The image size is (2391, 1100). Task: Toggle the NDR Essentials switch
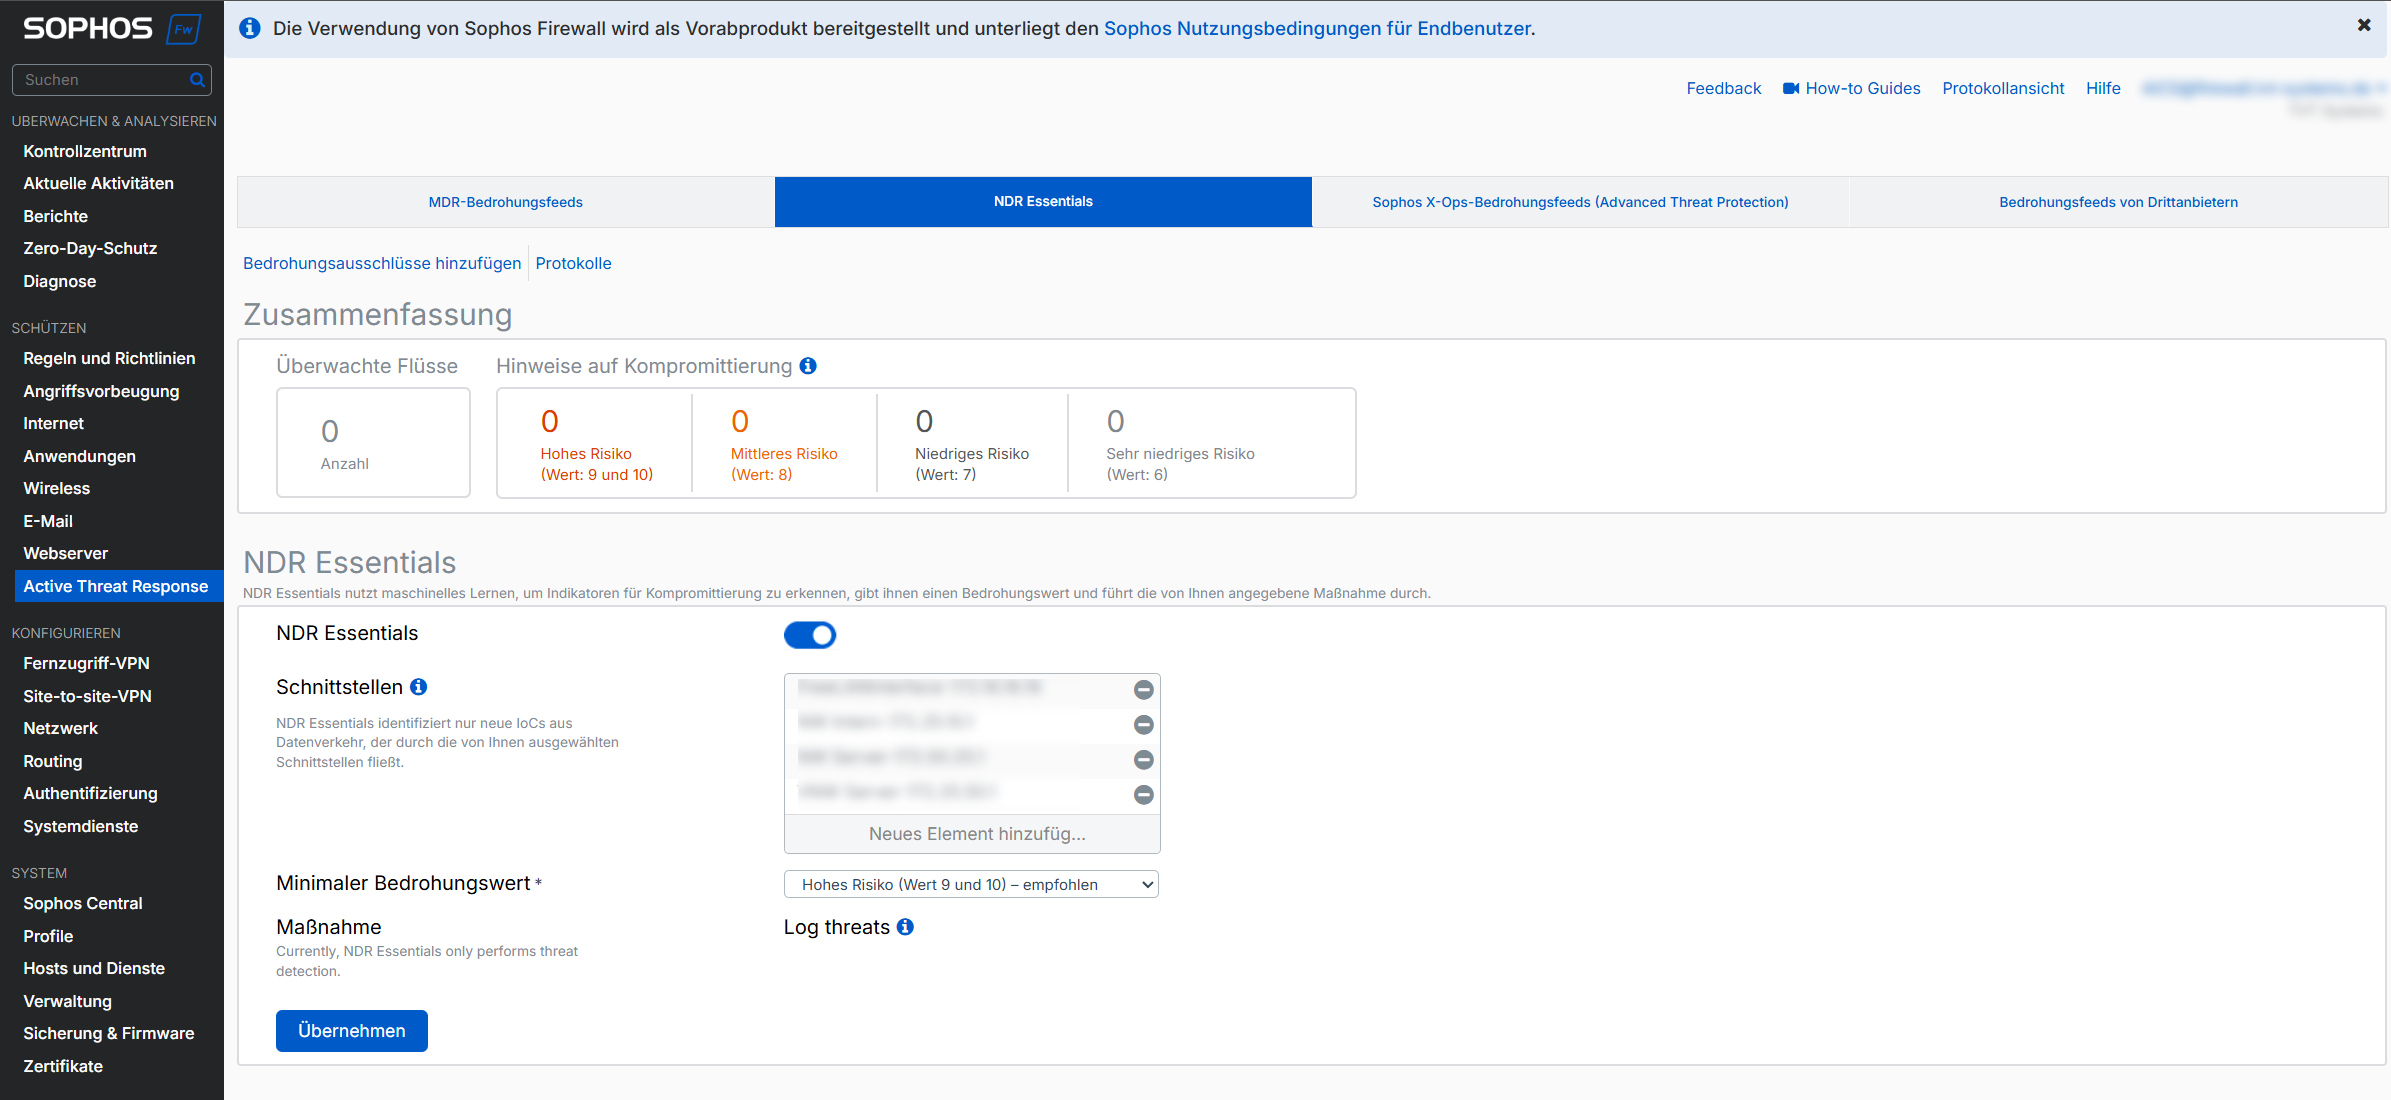click(x=810, y=635)
